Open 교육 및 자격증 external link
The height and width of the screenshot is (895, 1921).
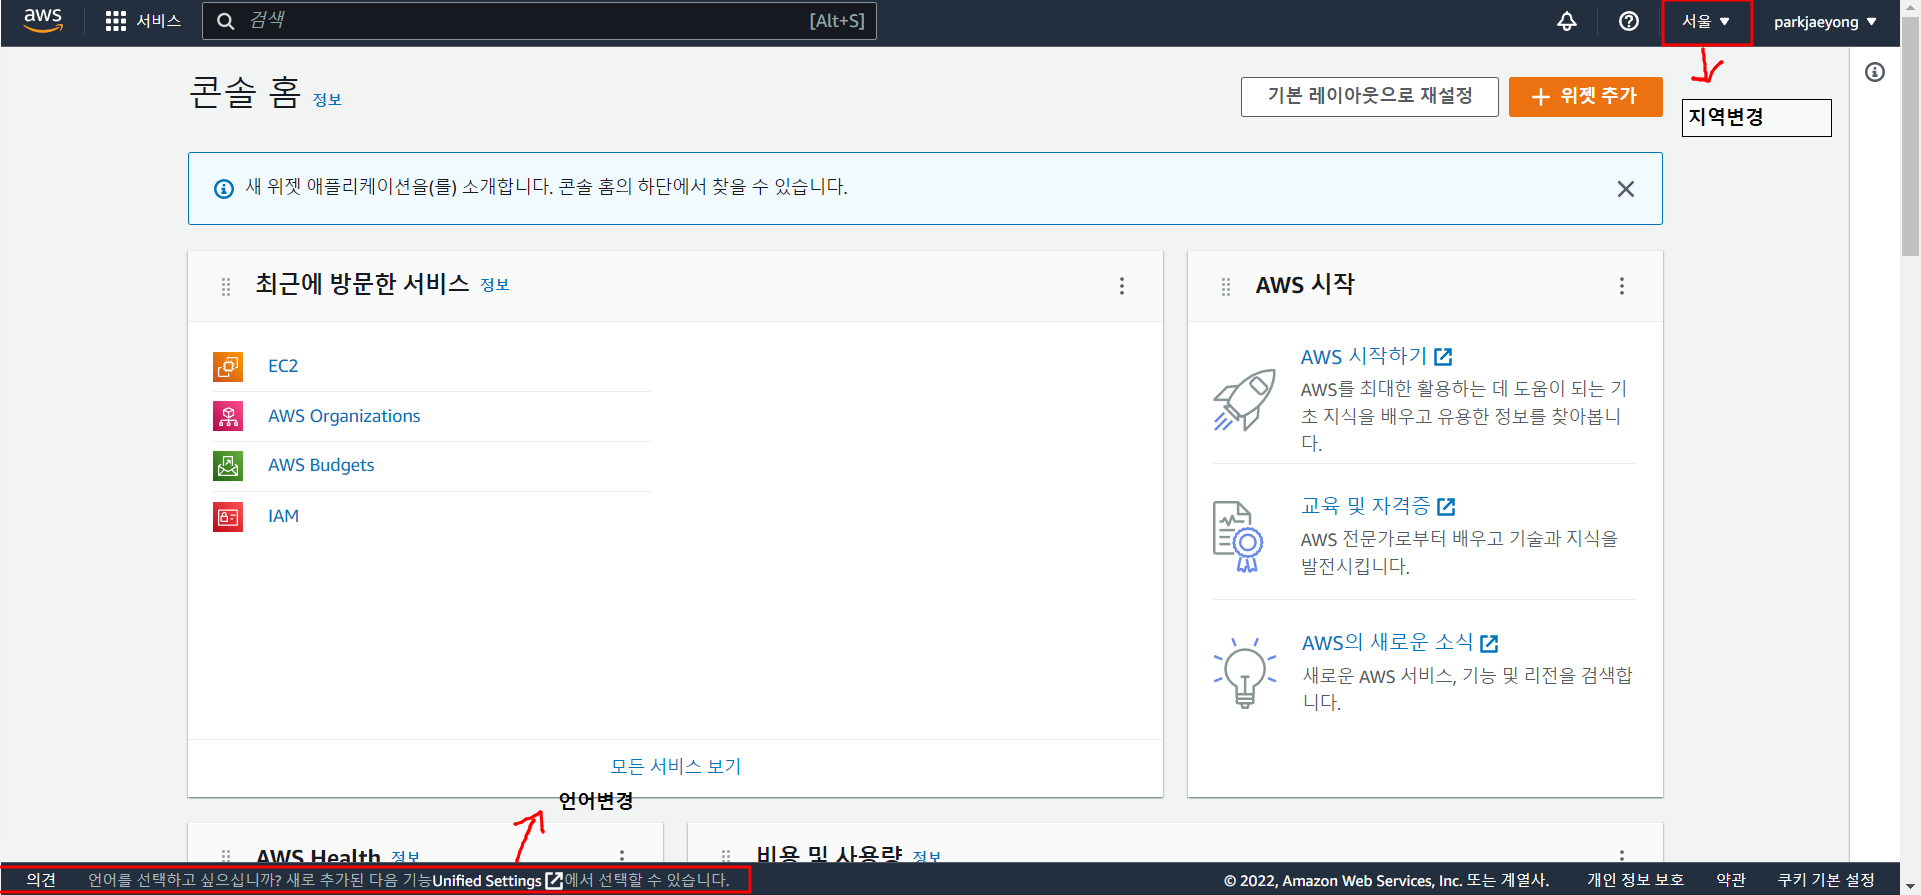click(x=1378, y=506)
